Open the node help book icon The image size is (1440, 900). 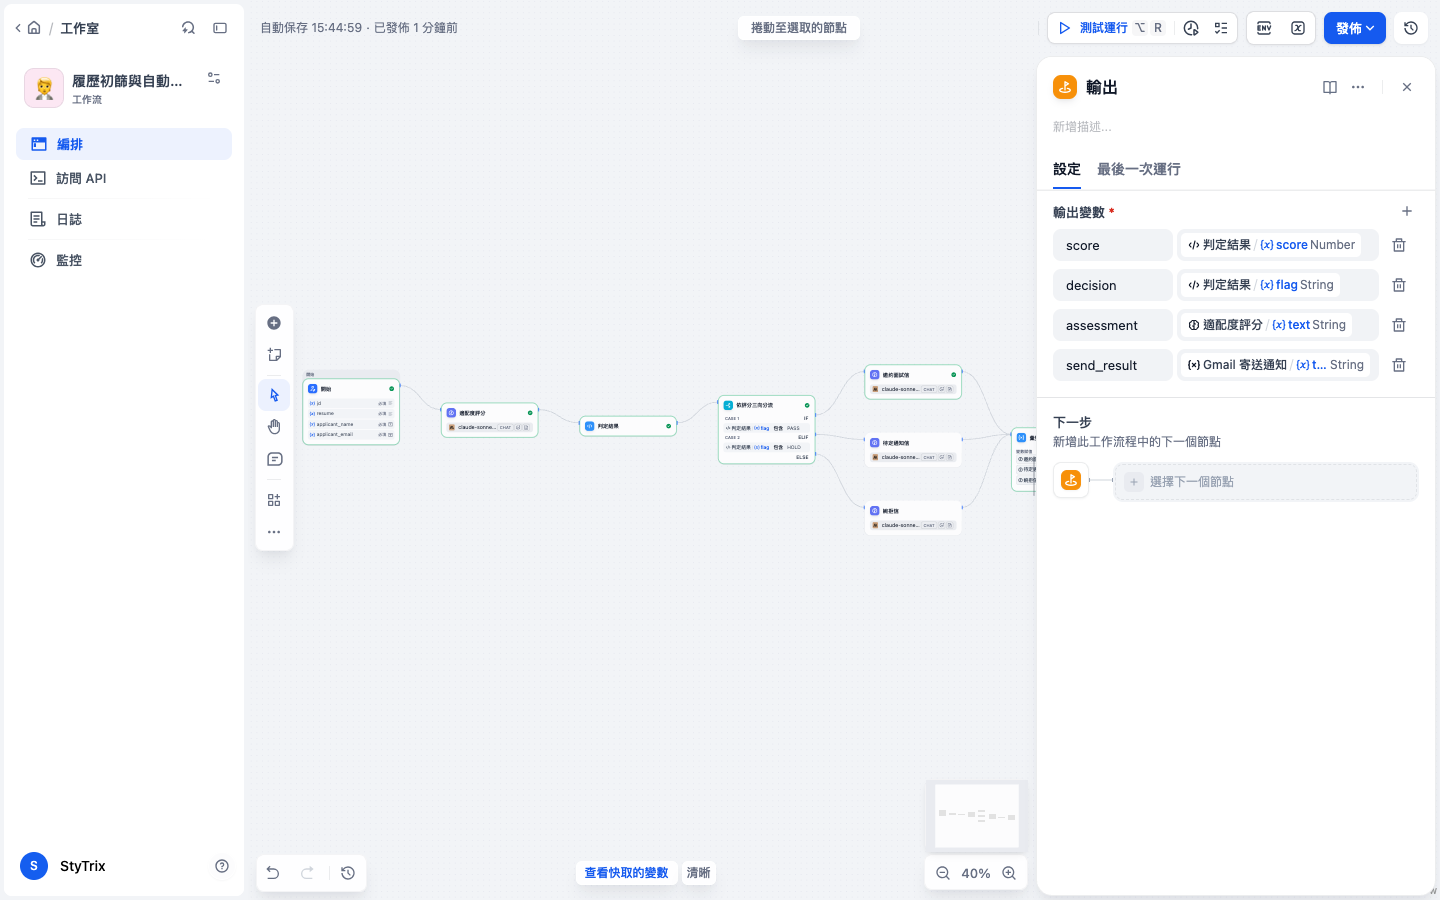(x=1330, y=87)
